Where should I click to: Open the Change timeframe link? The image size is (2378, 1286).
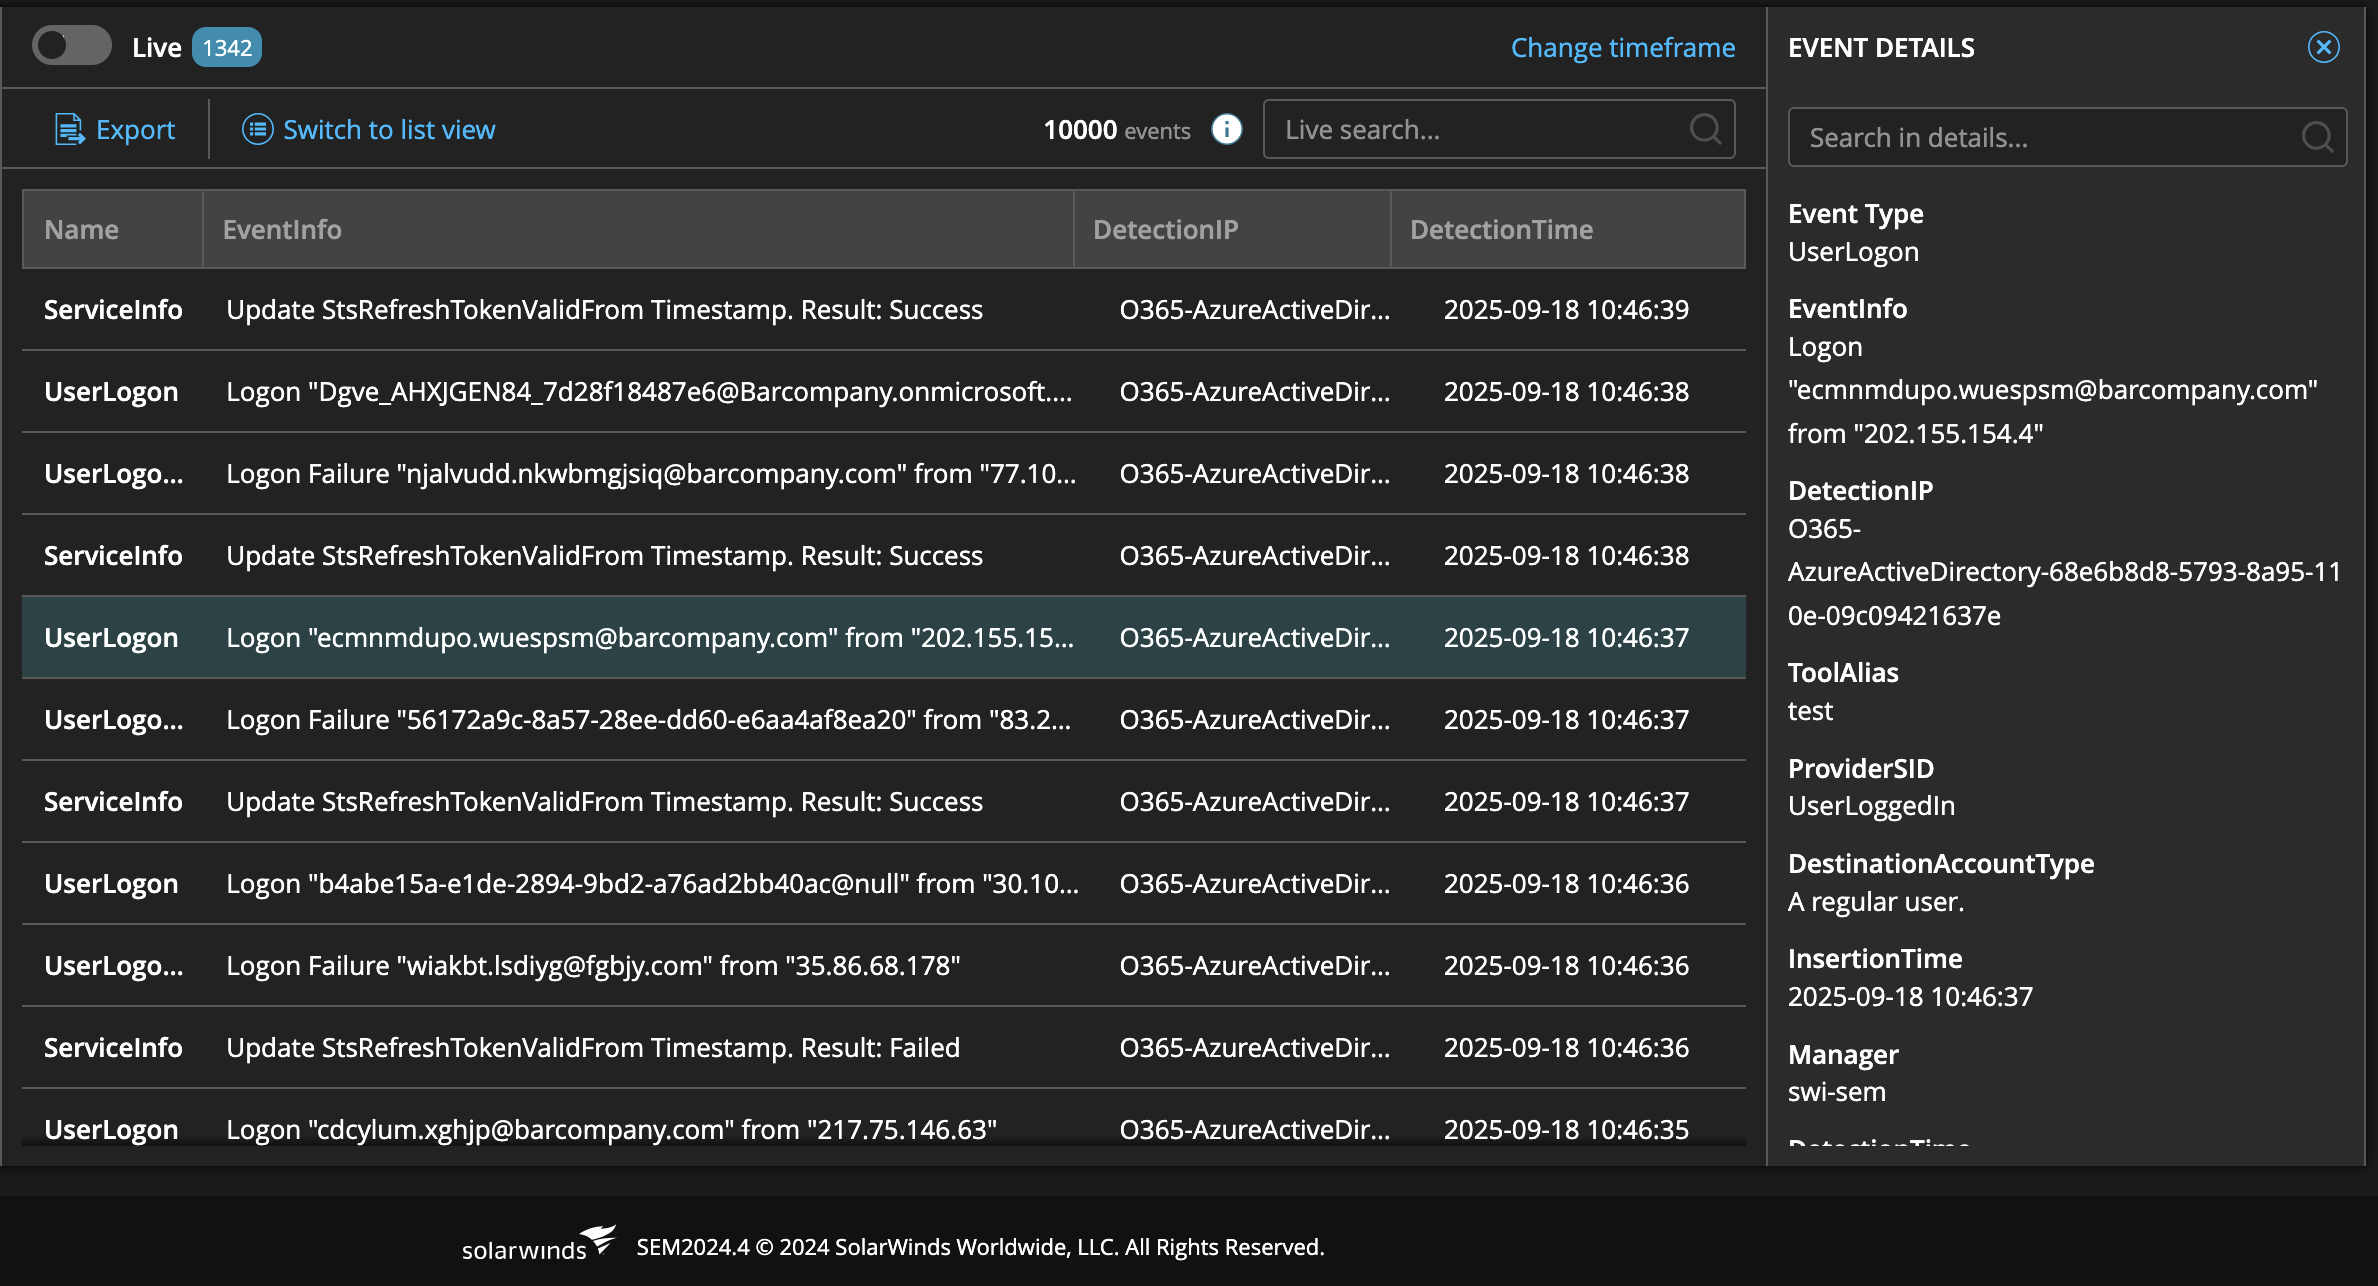click(x=1622, y=48)
